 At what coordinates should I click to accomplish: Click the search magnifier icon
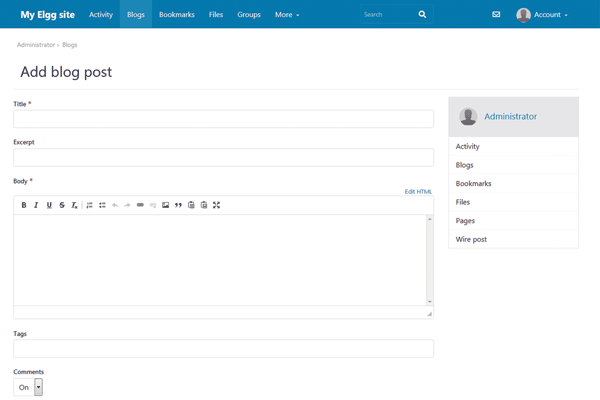422,15
